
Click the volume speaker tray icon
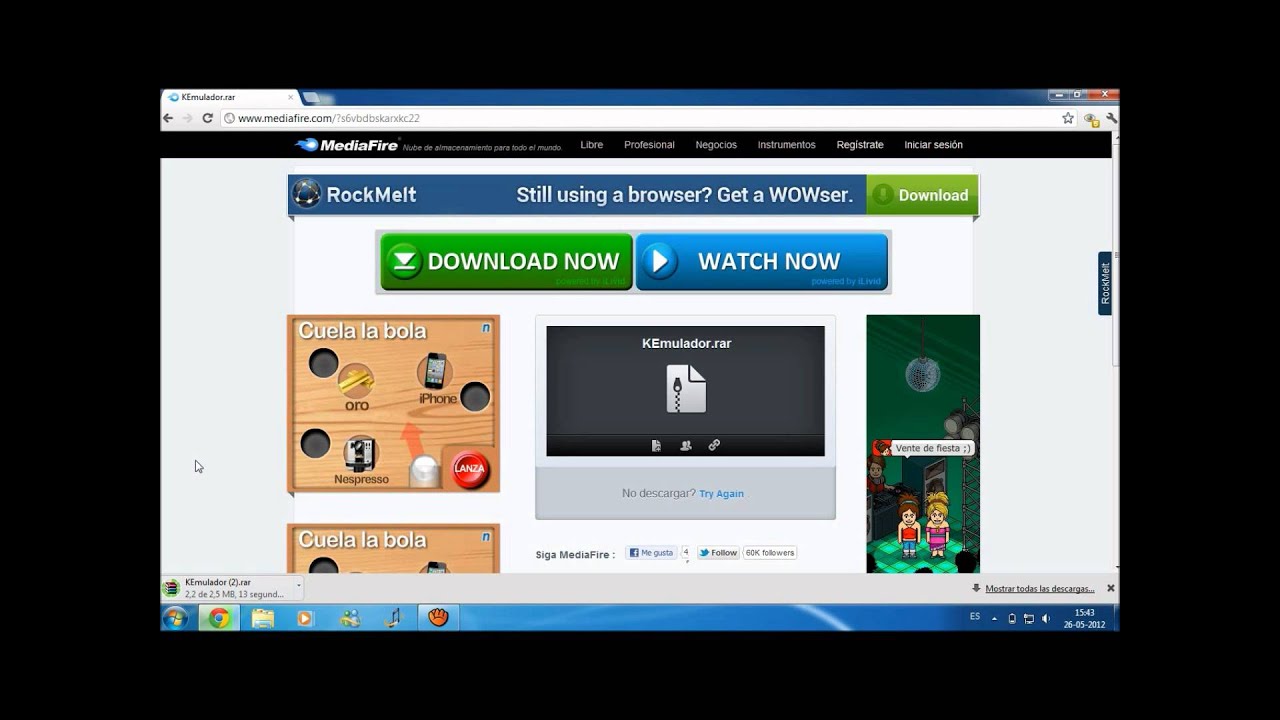coord(1045,618)
